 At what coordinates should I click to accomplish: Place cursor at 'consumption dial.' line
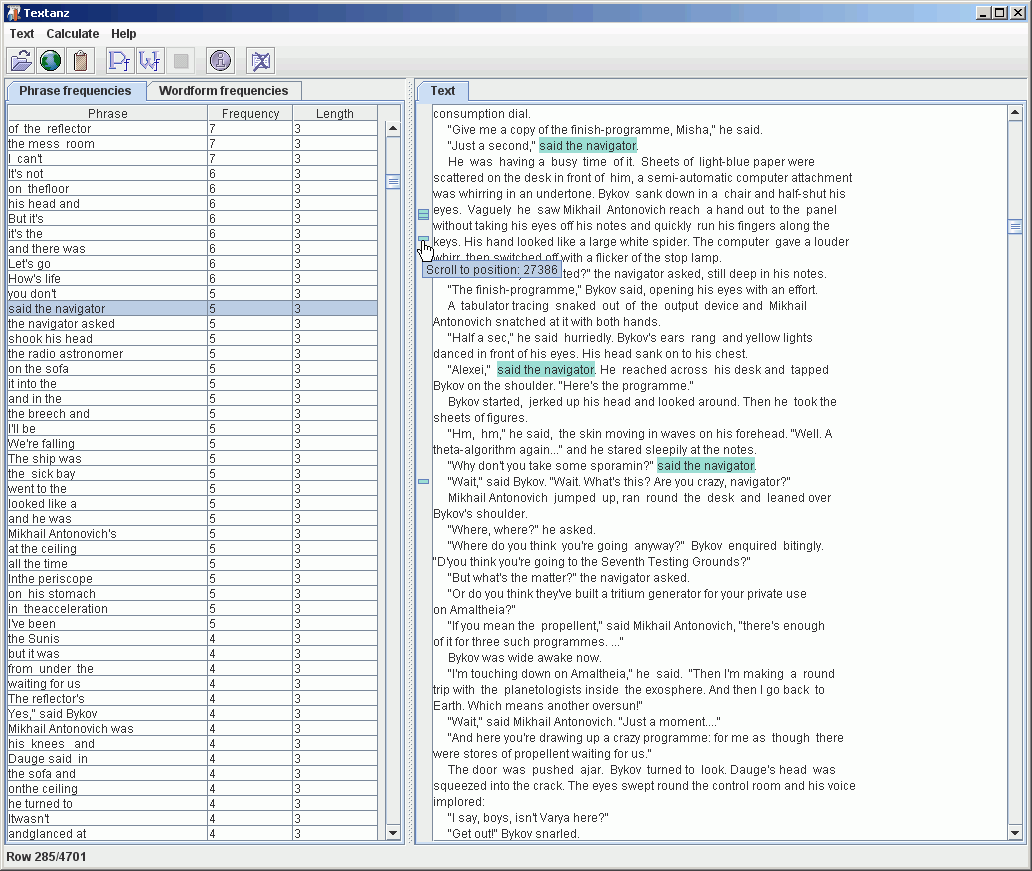482,114
